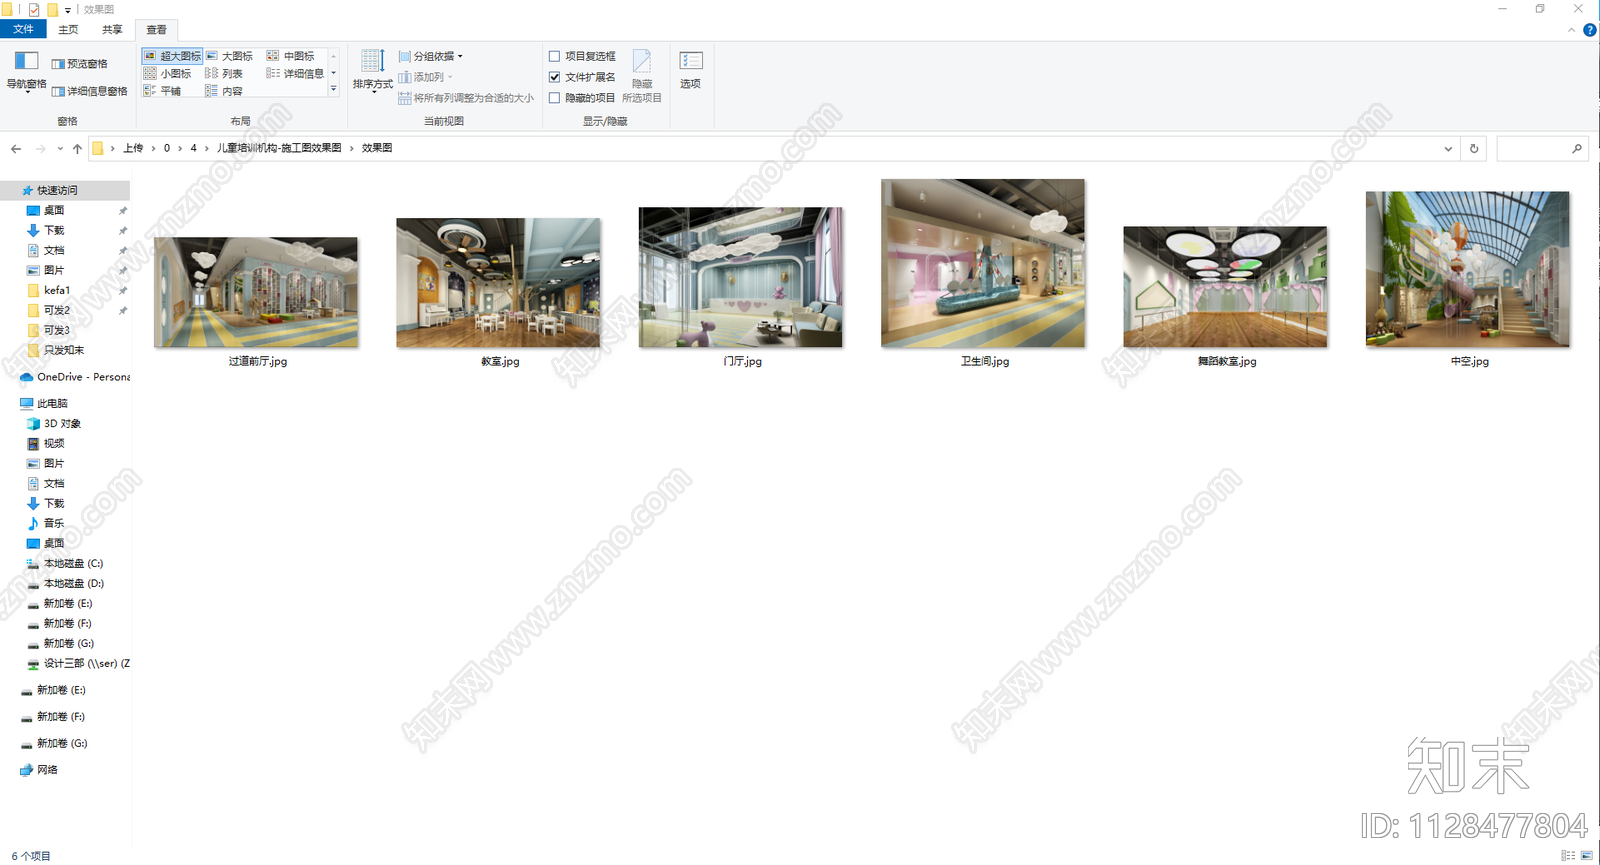Select medium icons (中图标) layout
1600x865 pixels.
click(291, 56)
